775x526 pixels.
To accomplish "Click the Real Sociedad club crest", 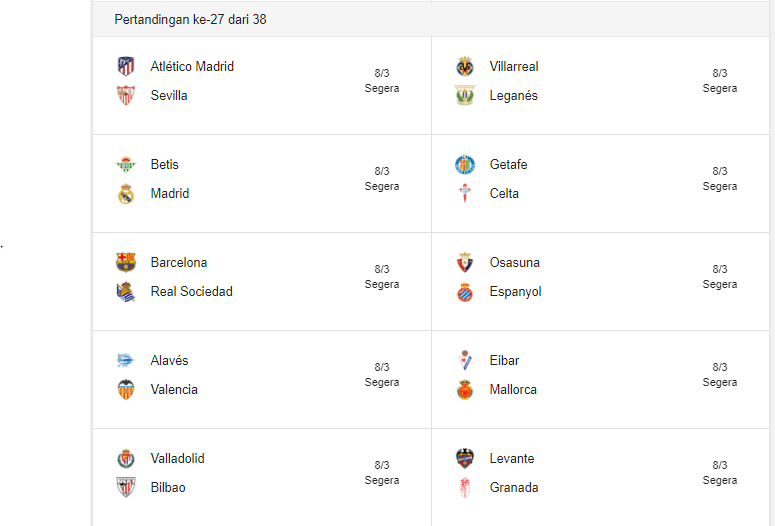I will [x=126, y=292].
